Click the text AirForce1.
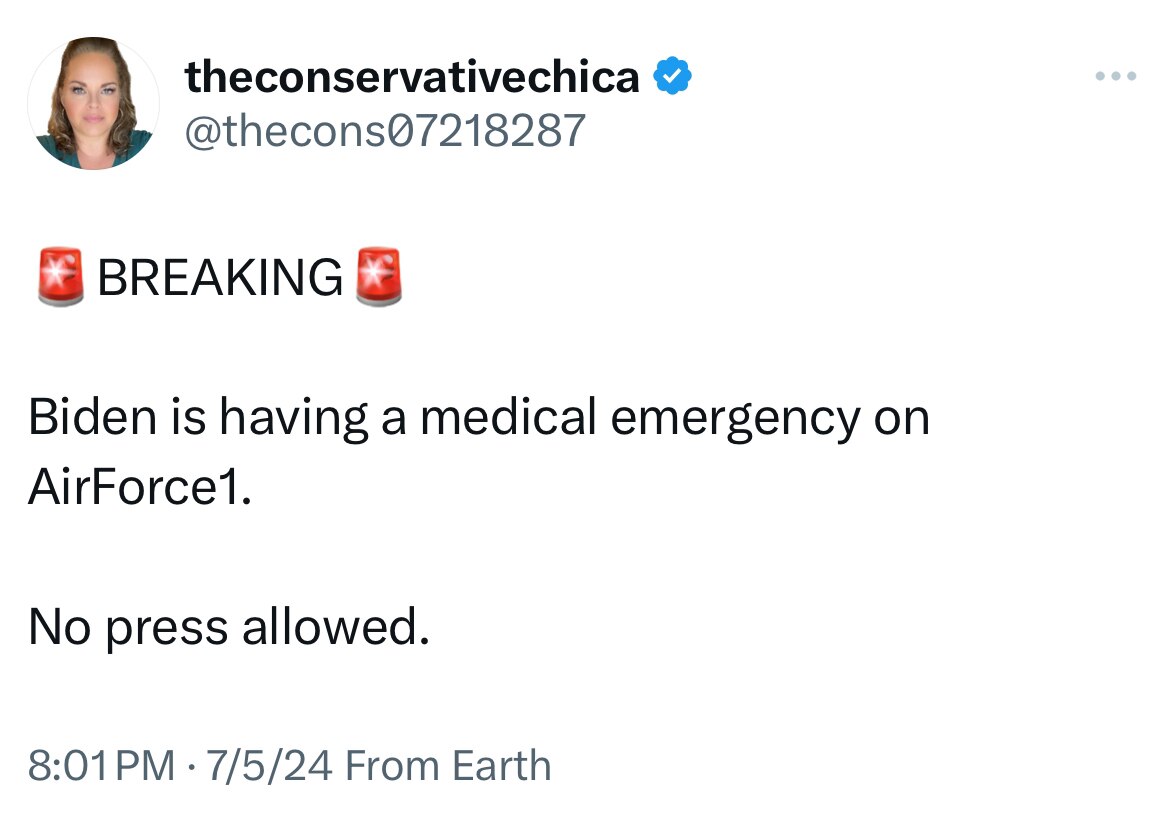Image resolution: width=1170 pixels, height=826 pixels. (x=140, y=487)
